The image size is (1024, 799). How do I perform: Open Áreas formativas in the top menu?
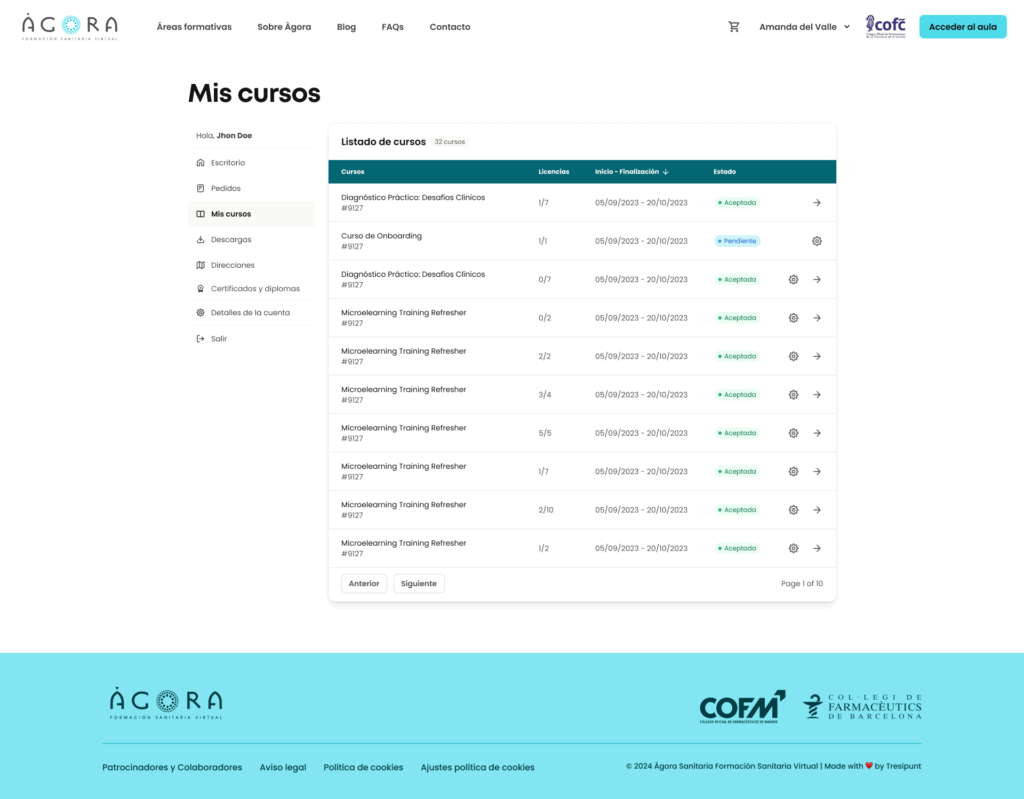click(x=194, y=27)
